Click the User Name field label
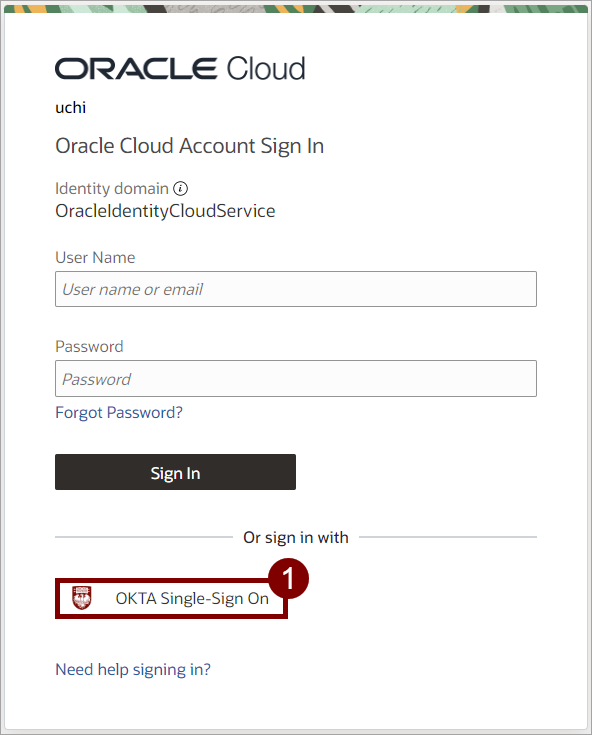Screen dimensions: 592x735 [x=95, y=257]
